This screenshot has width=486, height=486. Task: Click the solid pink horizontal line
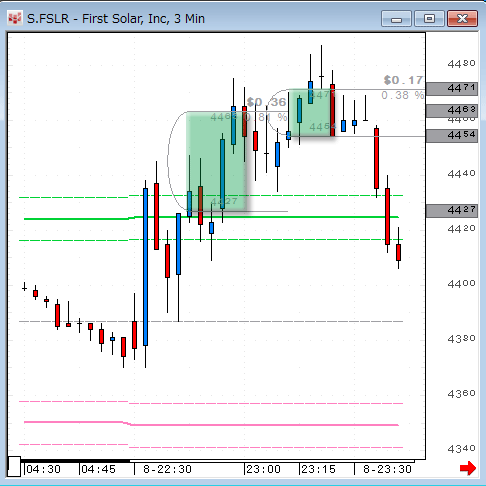click(x=211, y=424)
